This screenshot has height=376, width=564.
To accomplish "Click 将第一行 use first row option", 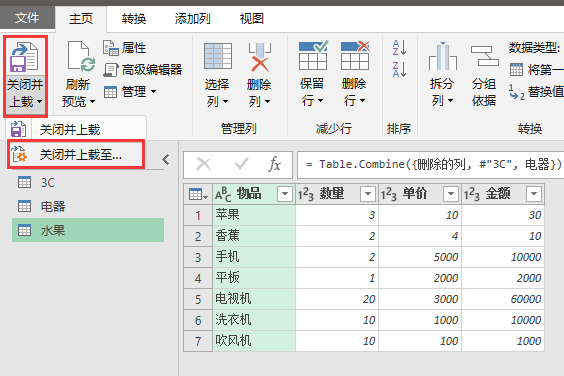I will coord(536,69).
